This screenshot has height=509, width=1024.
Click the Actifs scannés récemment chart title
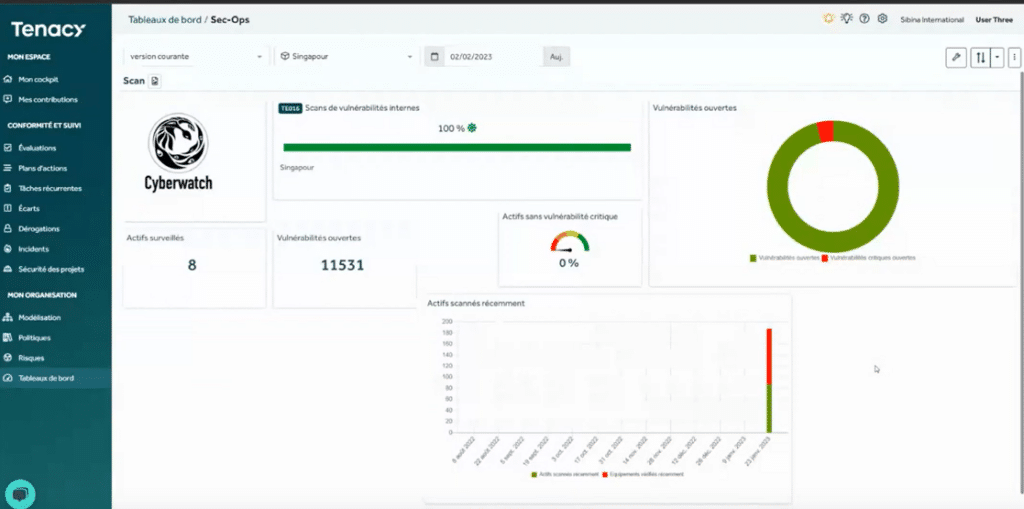click(476, 304)
